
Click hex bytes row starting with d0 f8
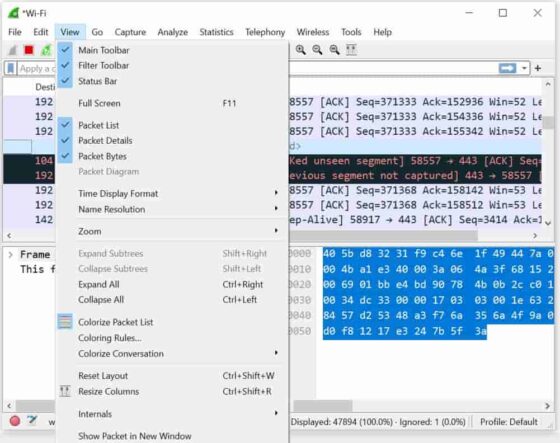[405, 331]
